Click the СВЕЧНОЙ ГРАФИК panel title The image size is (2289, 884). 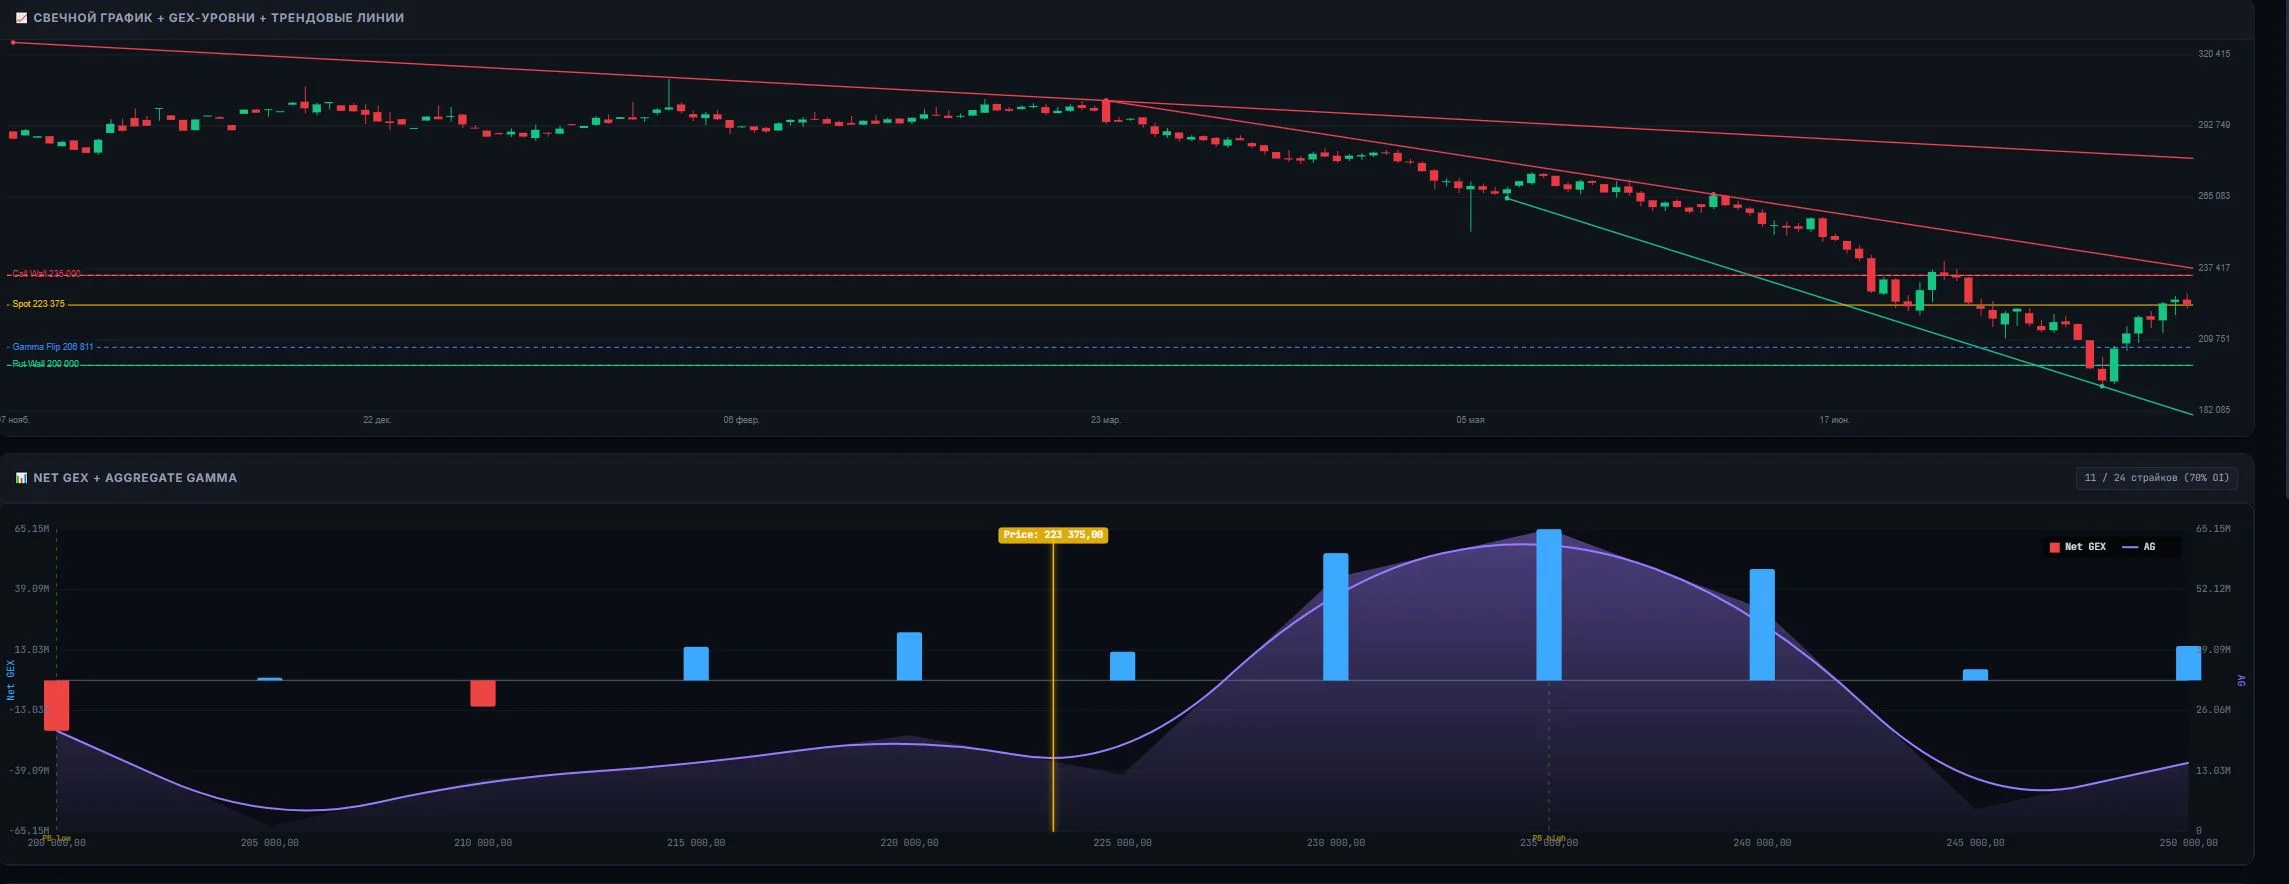(x=218, y=18)
